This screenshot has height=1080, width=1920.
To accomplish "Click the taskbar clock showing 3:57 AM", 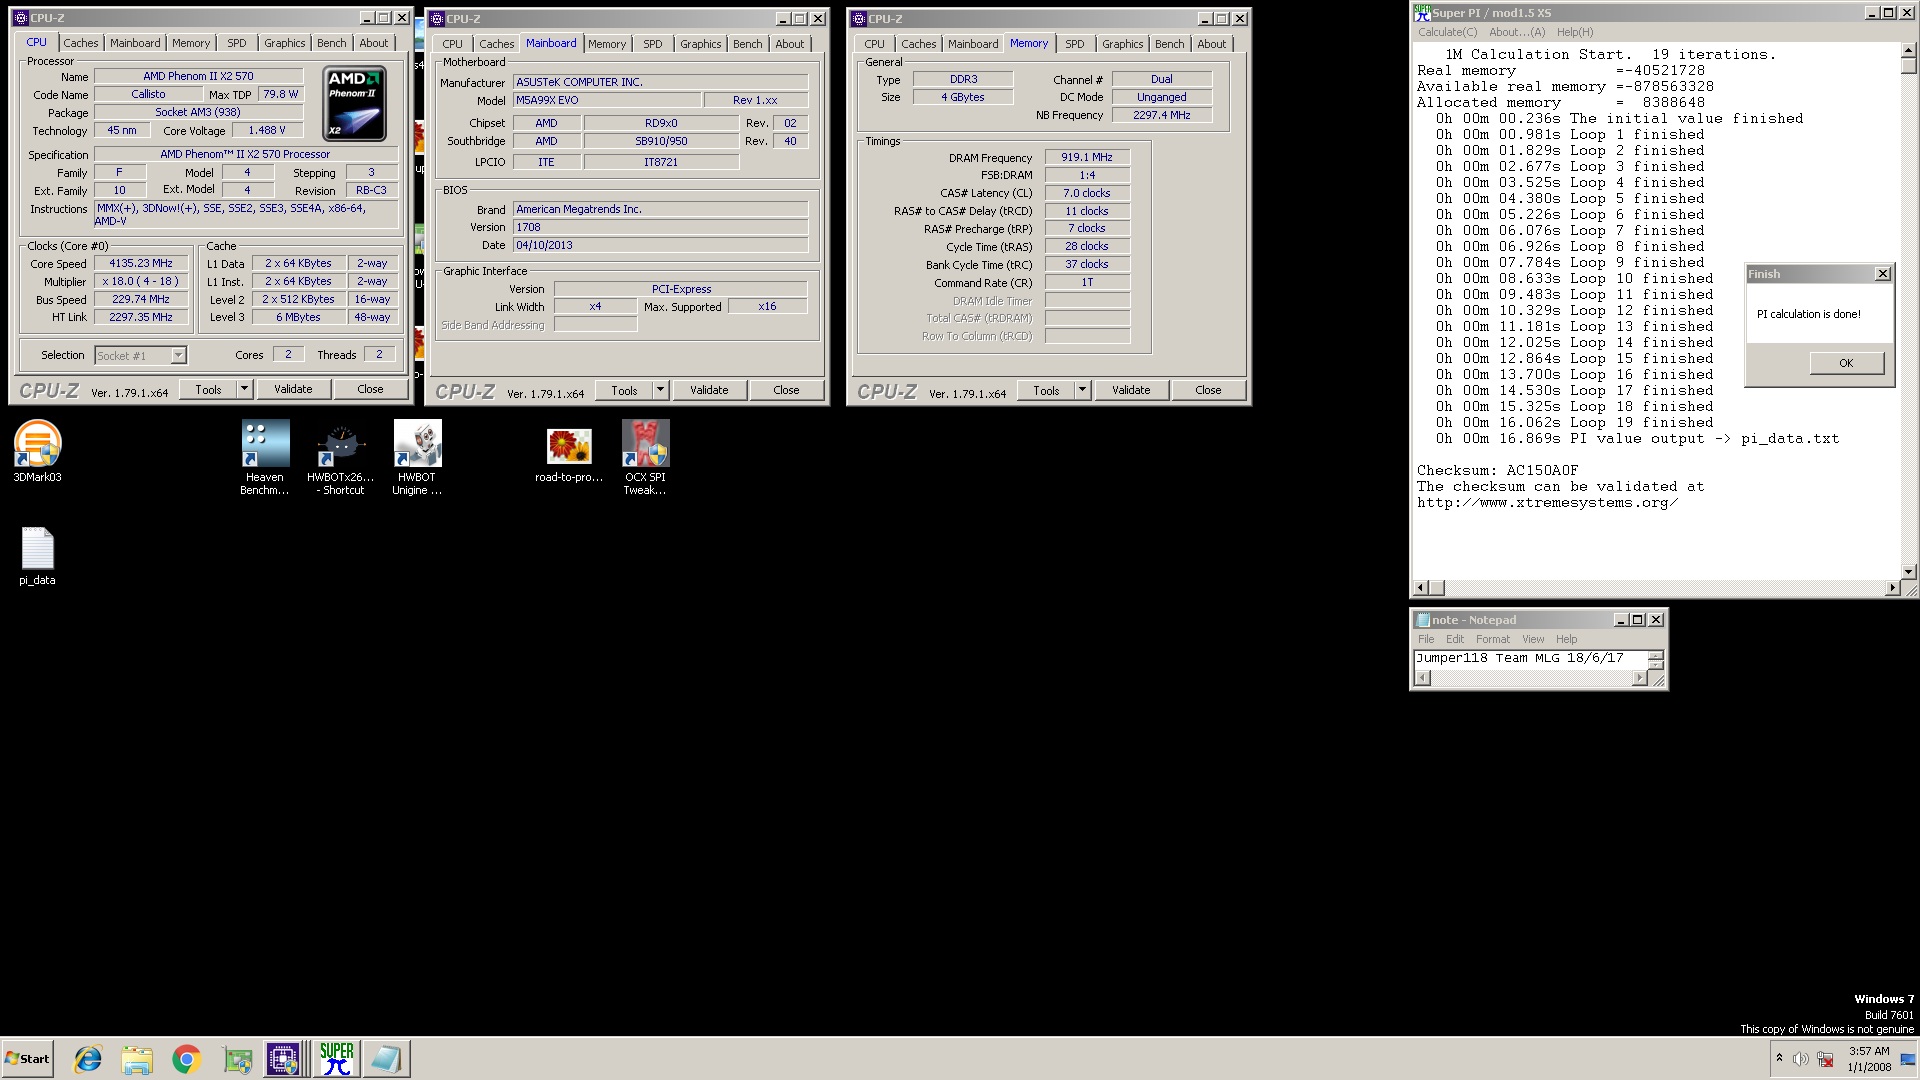I will click(x=1869, y=1059).
